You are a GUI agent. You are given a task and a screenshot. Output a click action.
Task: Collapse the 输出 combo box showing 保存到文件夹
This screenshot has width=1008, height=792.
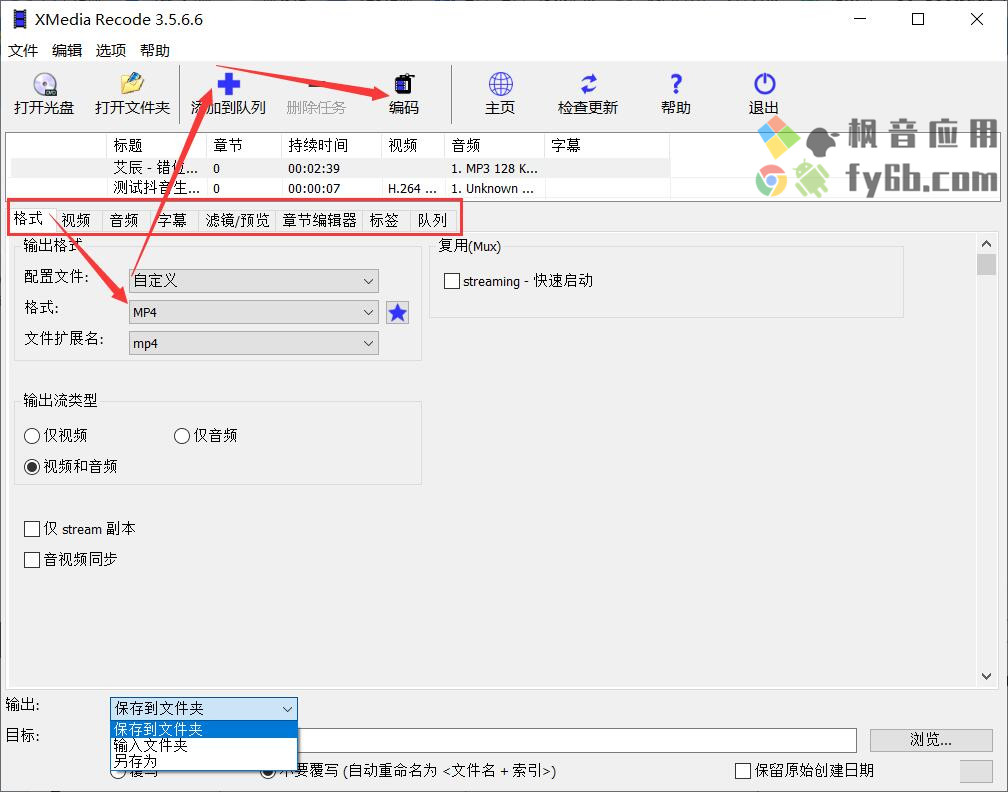click(204, 708)
